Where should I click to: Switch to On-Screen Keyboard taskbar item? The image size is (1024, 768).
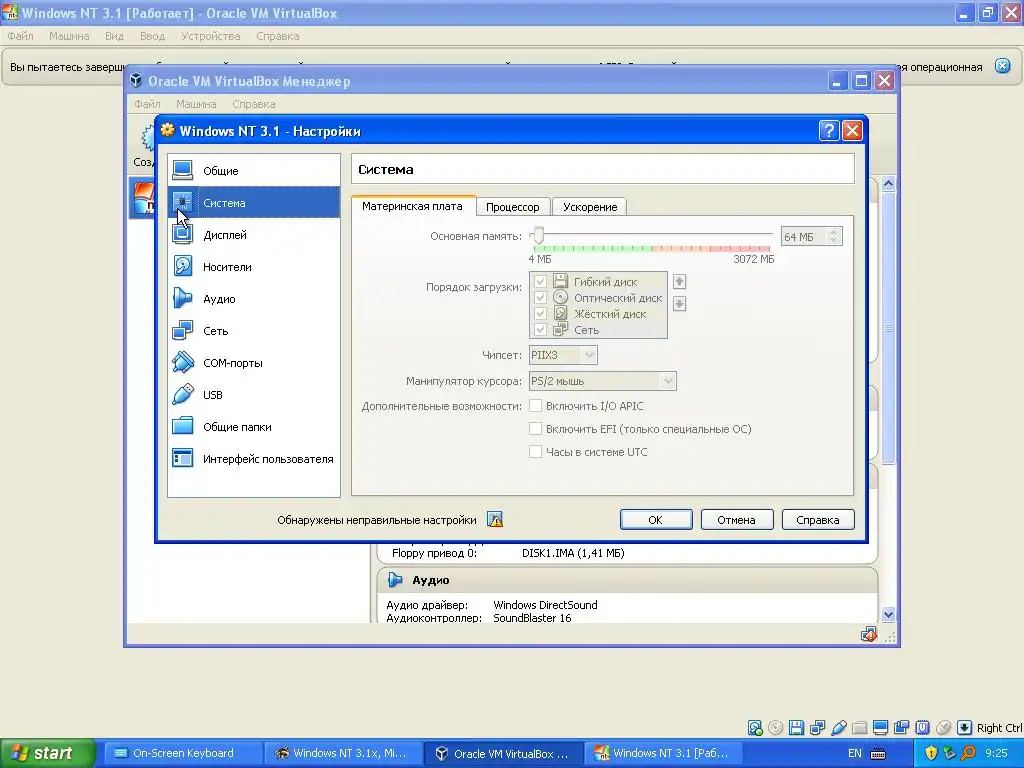pos(182,754)
